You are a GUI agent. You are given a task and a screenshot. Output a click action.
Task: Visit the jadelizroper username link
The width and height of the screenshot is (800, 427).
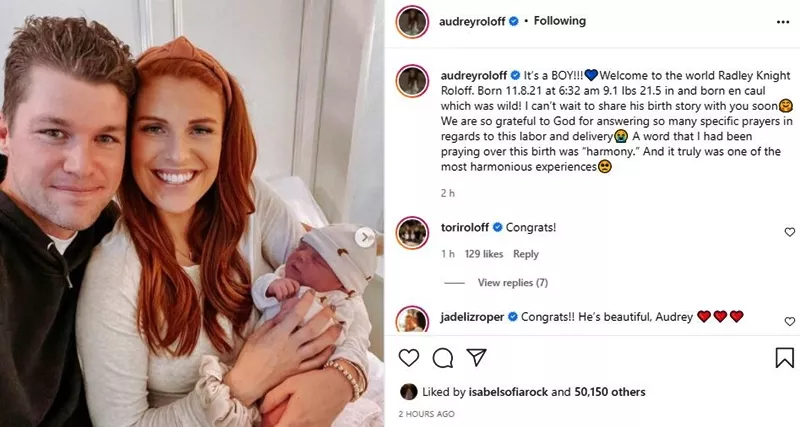click(472, 317)
